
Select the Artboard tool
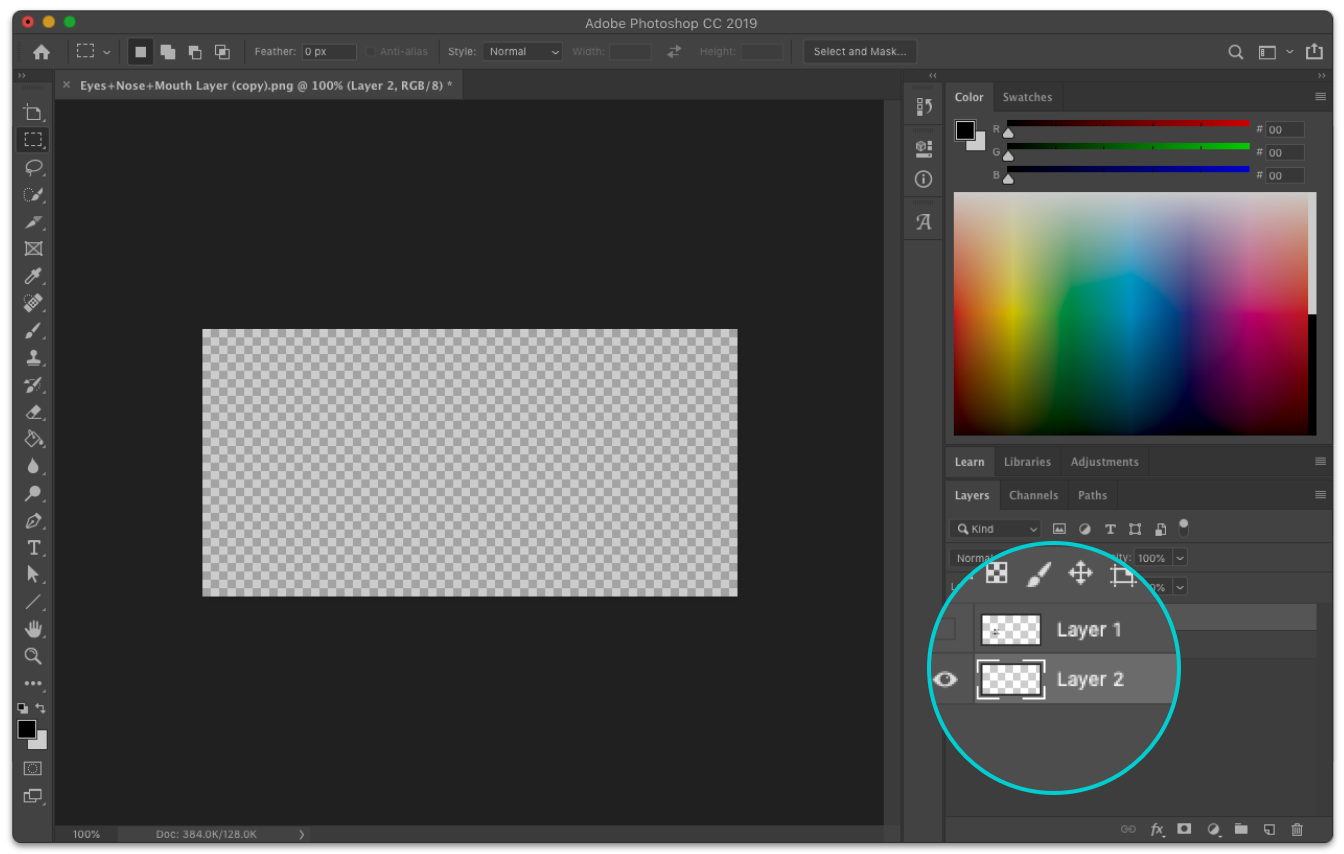pyautogui.click(x=33, y=112)
